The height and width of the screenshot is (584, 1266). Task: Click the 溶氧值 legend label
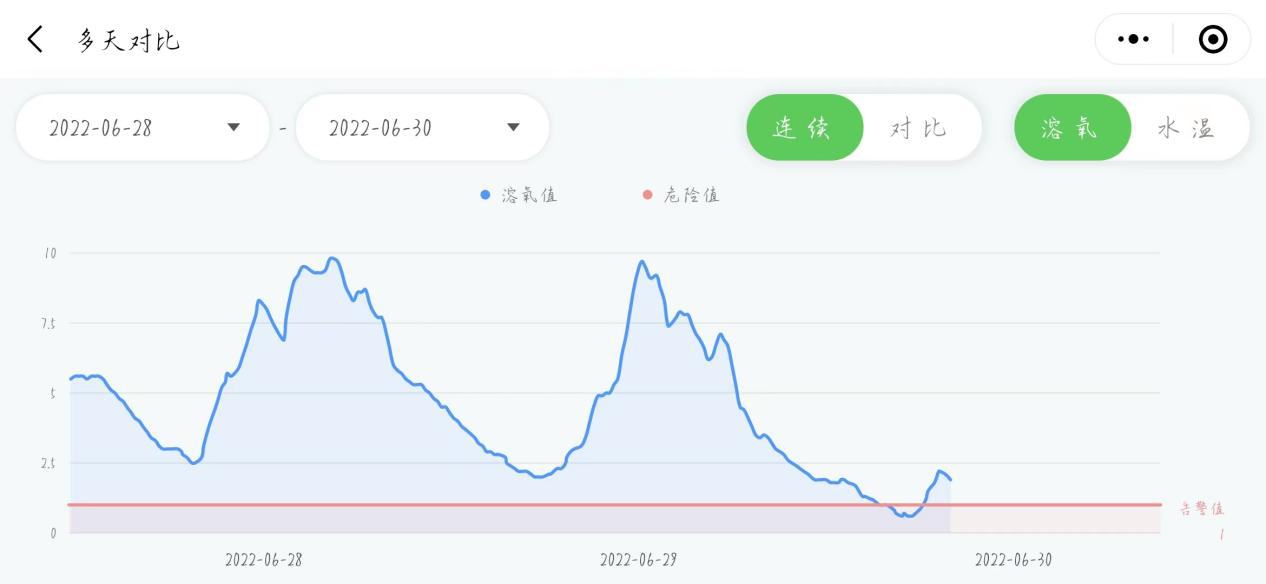[x=529, y=196]
